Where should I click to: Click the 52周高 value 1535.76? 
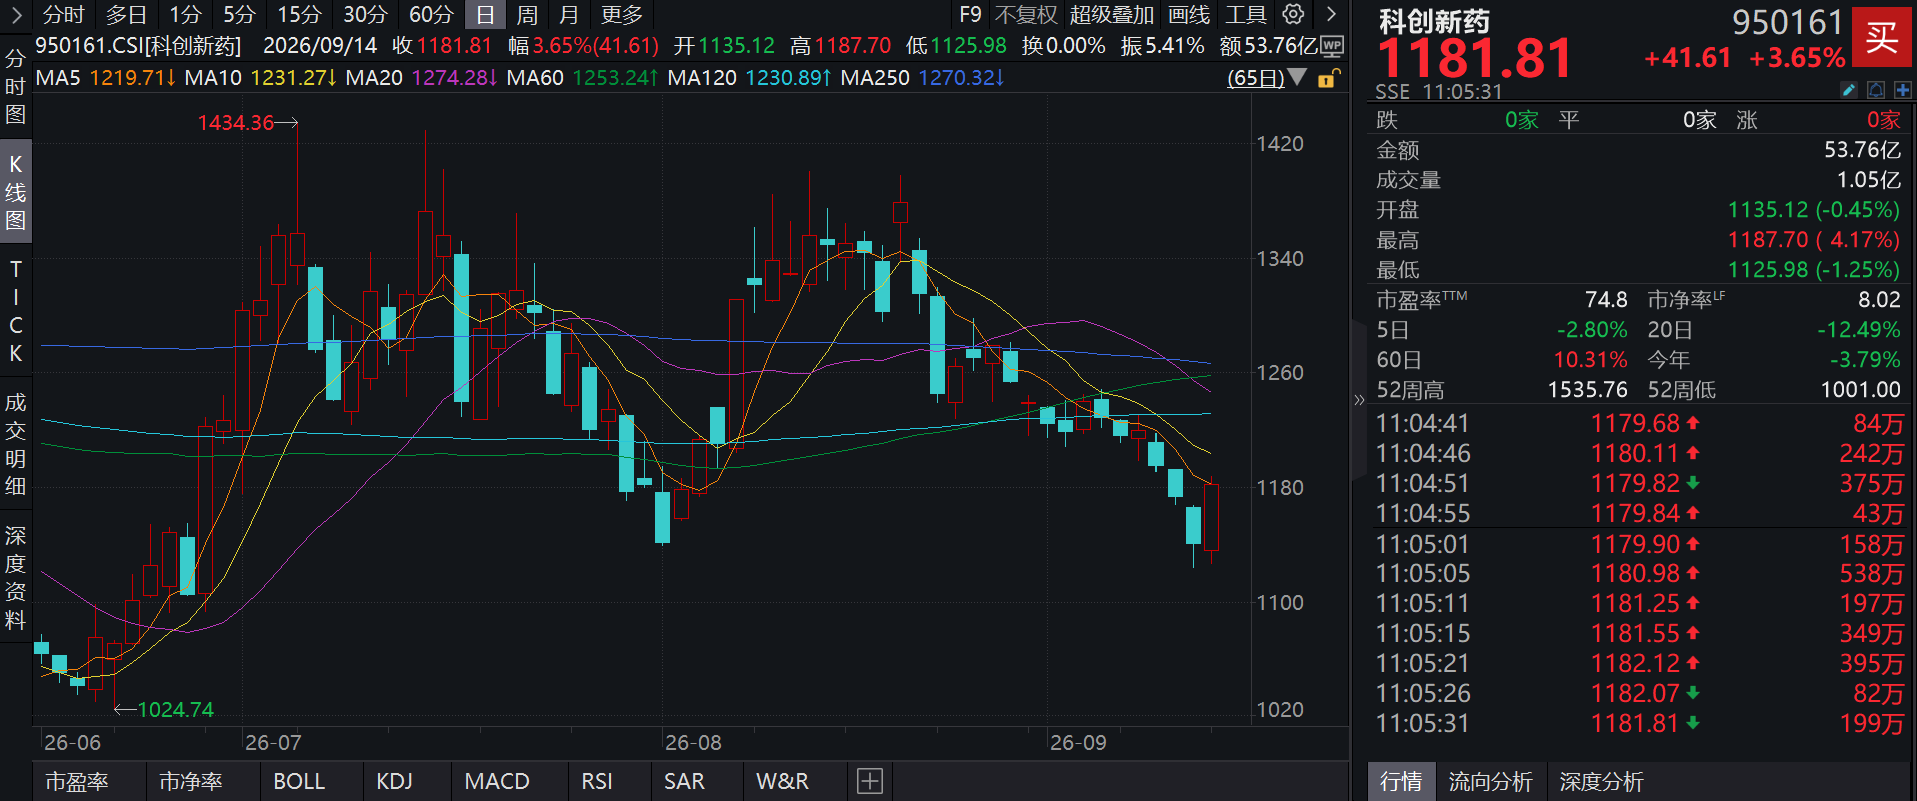1587,389
